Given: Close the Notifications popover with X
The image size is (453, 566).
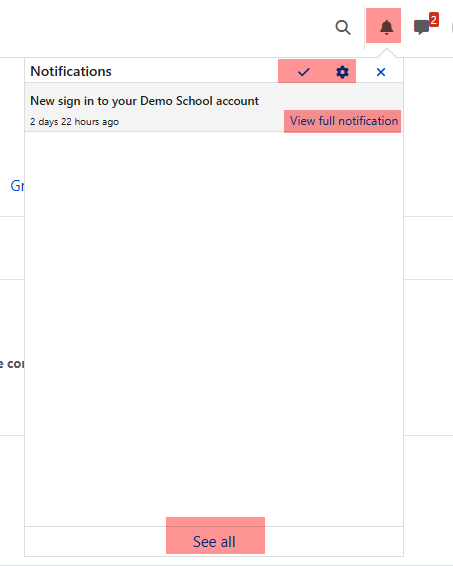Looking at the screenshot, I should click(x=381, y=72).
